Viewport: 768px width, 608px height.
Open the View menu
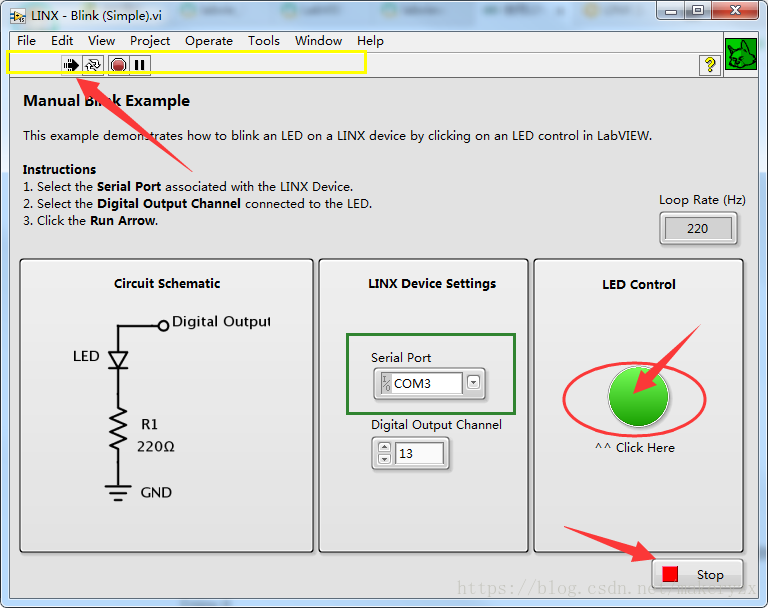[x=101, y=41]
